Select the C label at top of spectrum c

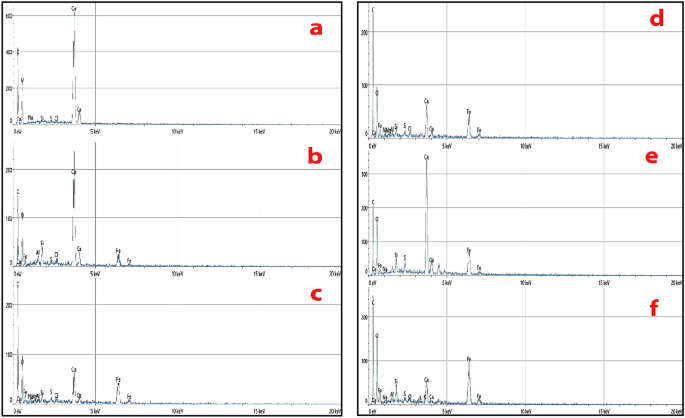click(18, 285)
